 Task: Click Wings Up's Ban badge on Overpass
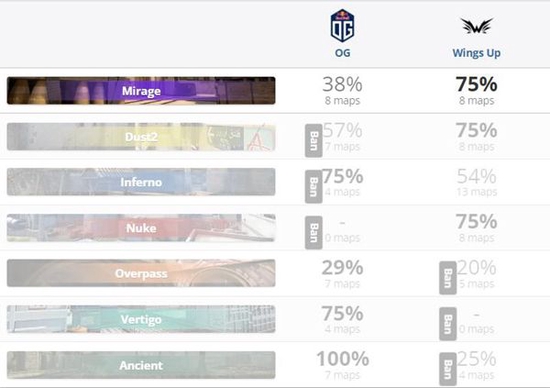point(448,278)
